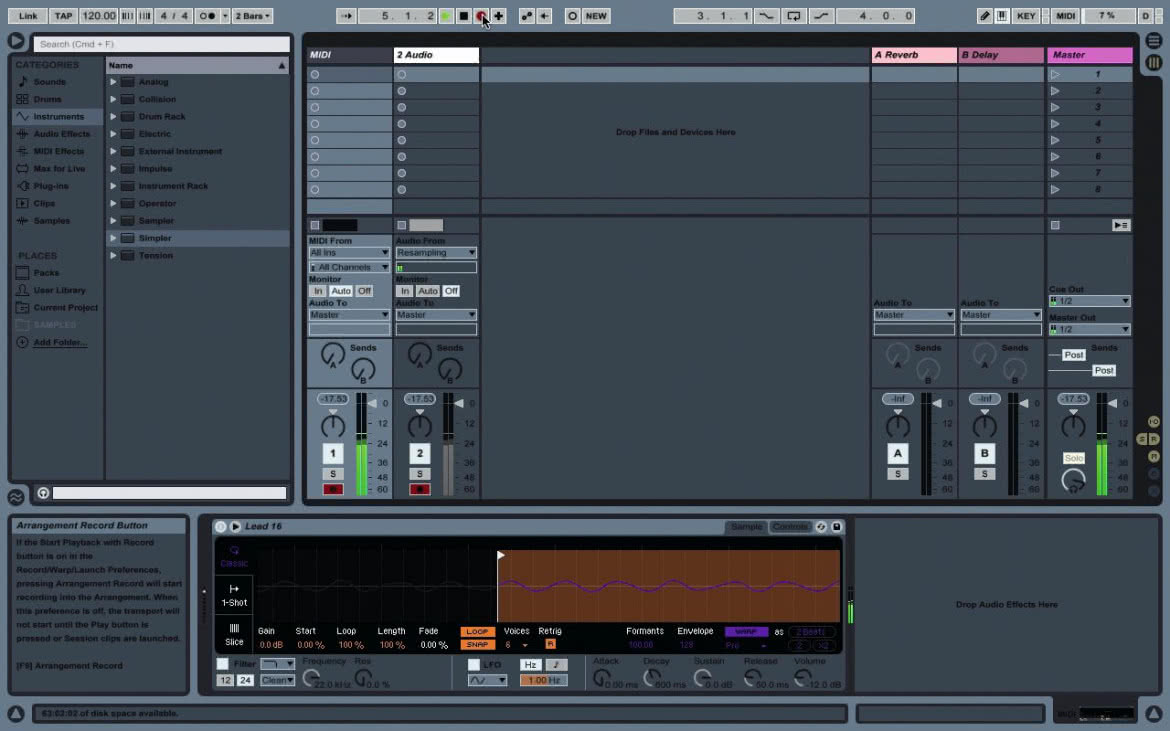Image resolution: width=1170 pixels, height=731 pixels.
Task: Click the Stop All Clips square on Master
Action: (x=1055, y=225)
